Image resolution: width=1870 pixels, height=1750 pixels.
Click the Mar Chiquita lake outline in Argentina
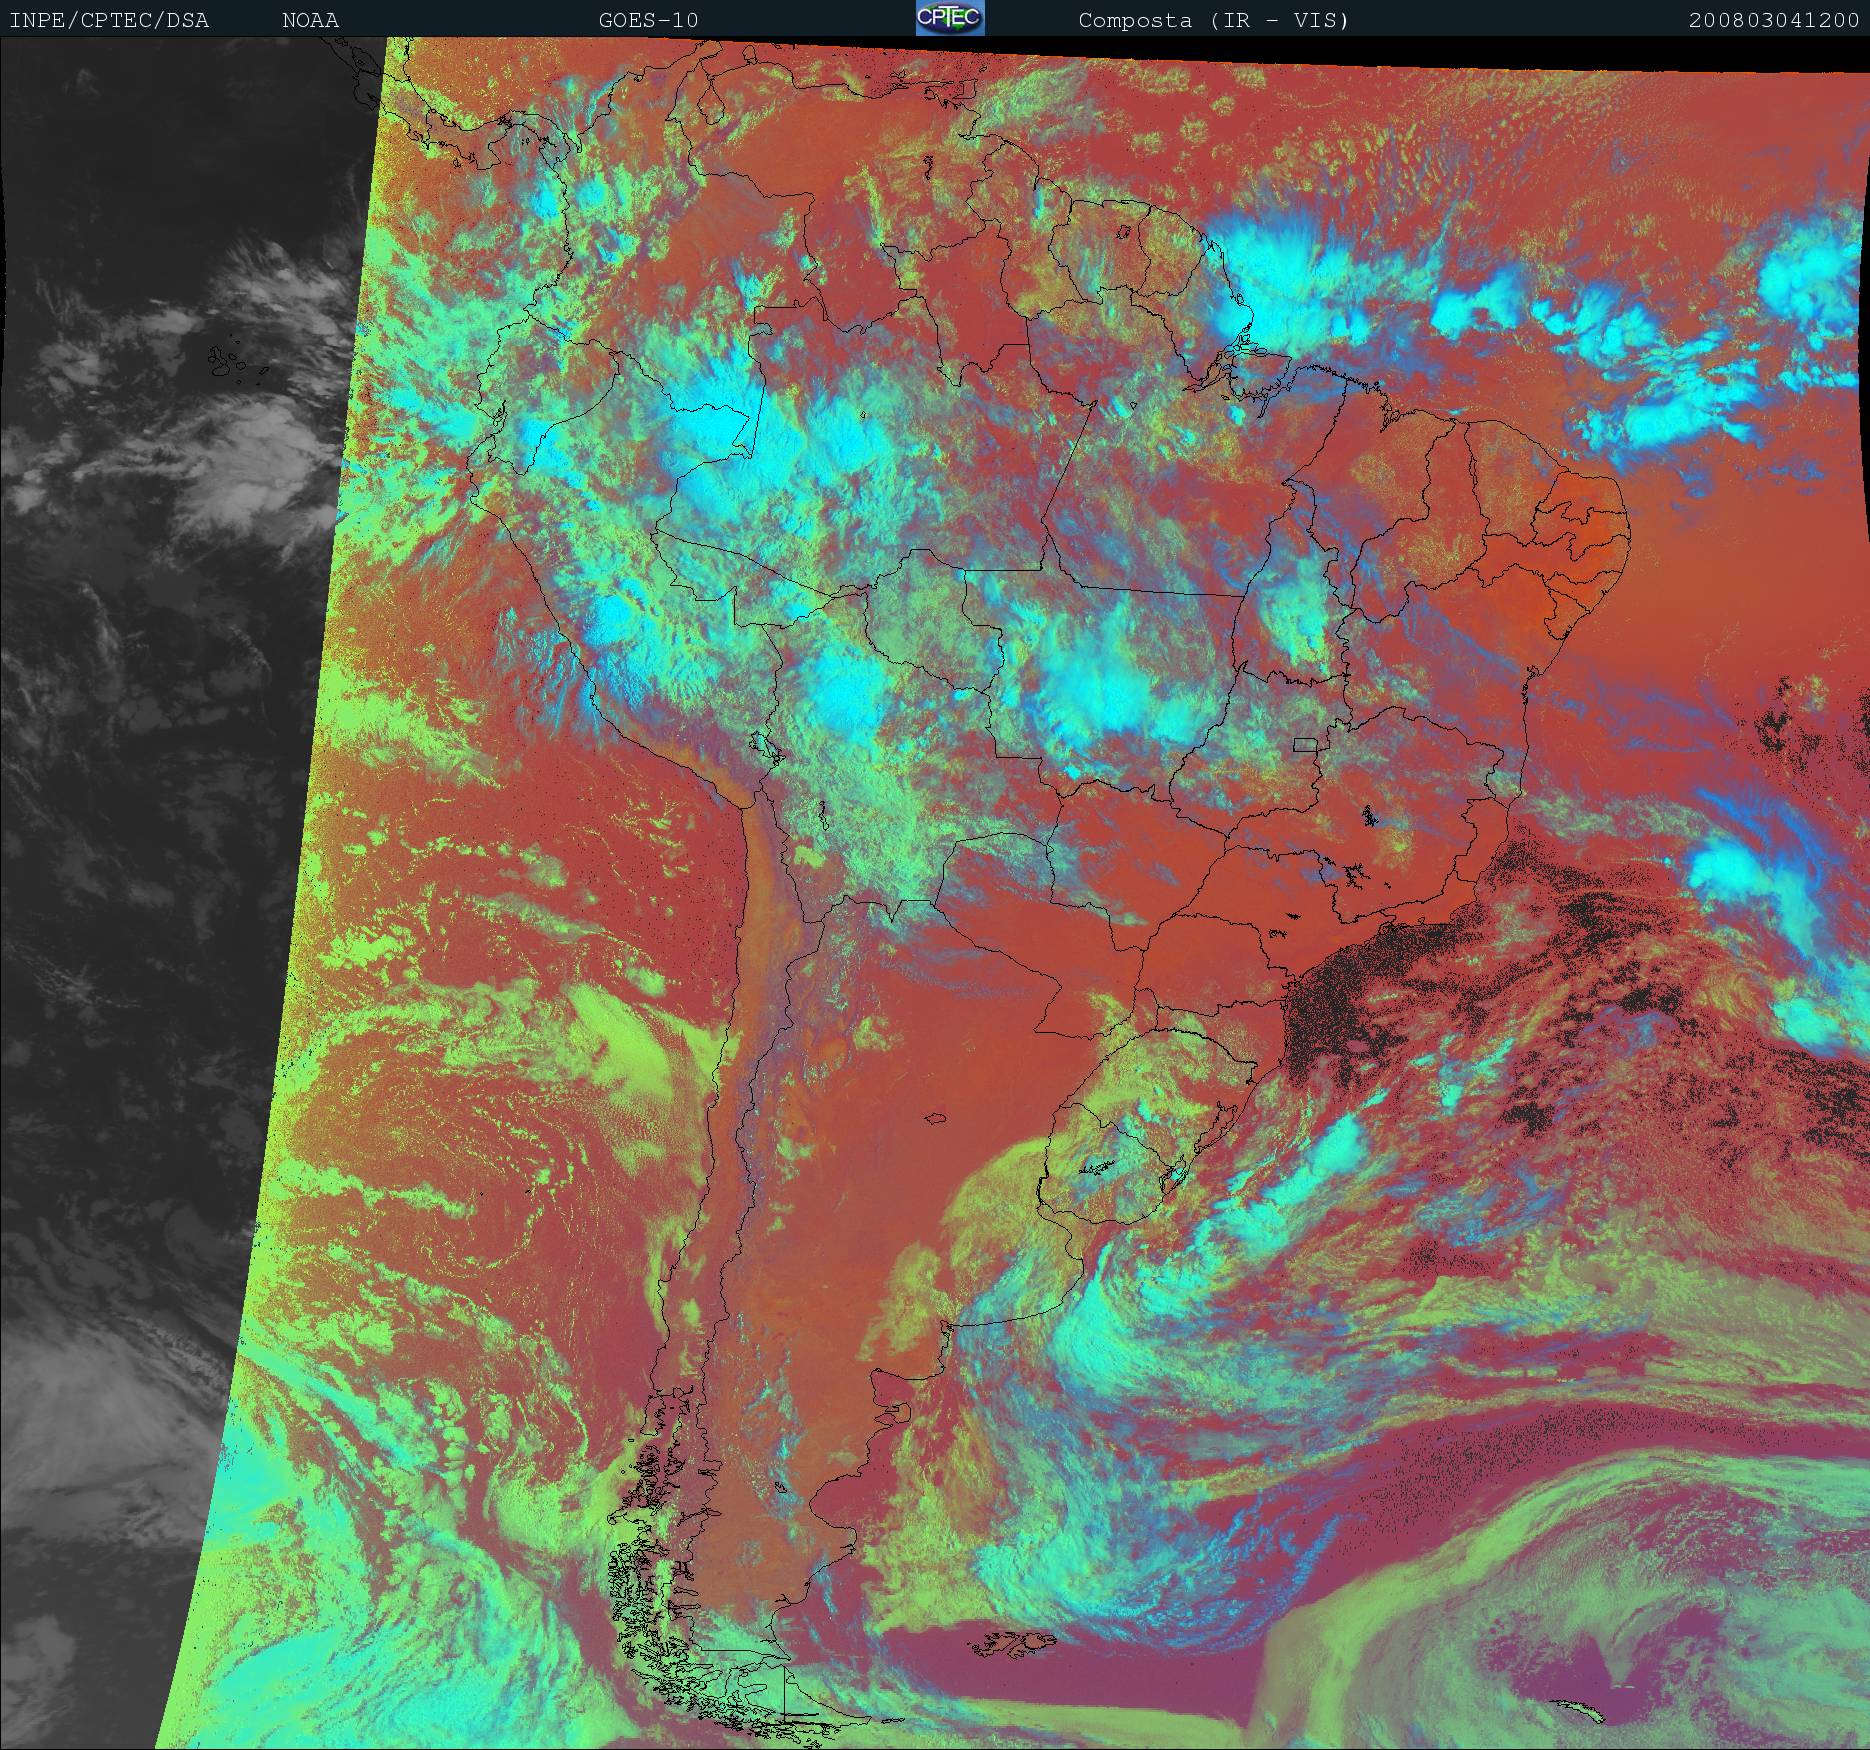pyautogui.click(x=936, y=1119)
